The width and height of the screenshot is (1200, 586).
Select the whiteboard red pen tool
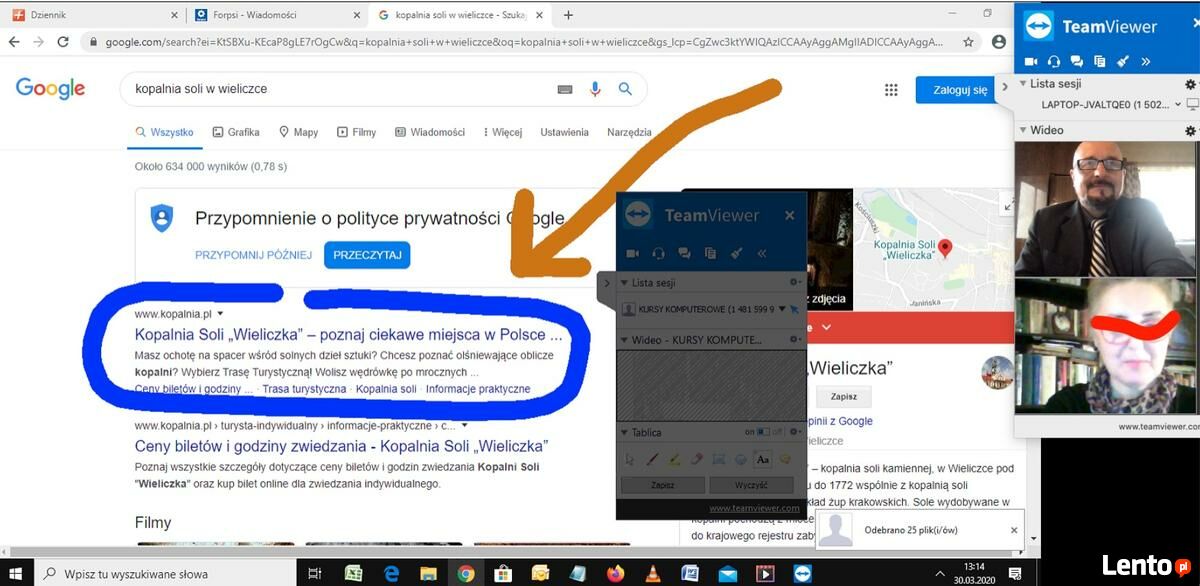652,460
